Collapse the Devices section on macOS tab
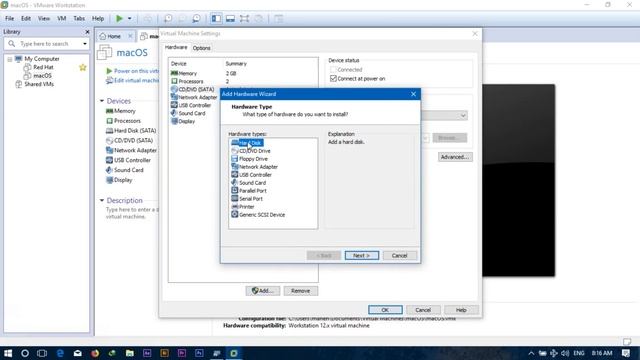The image size is (640, 360). click(x=102, y=101)
